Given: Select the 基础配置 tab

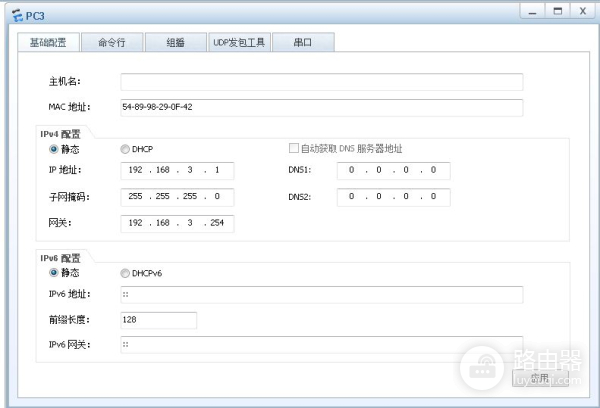Looking at the screenshot, I should [x=48, y=43].
